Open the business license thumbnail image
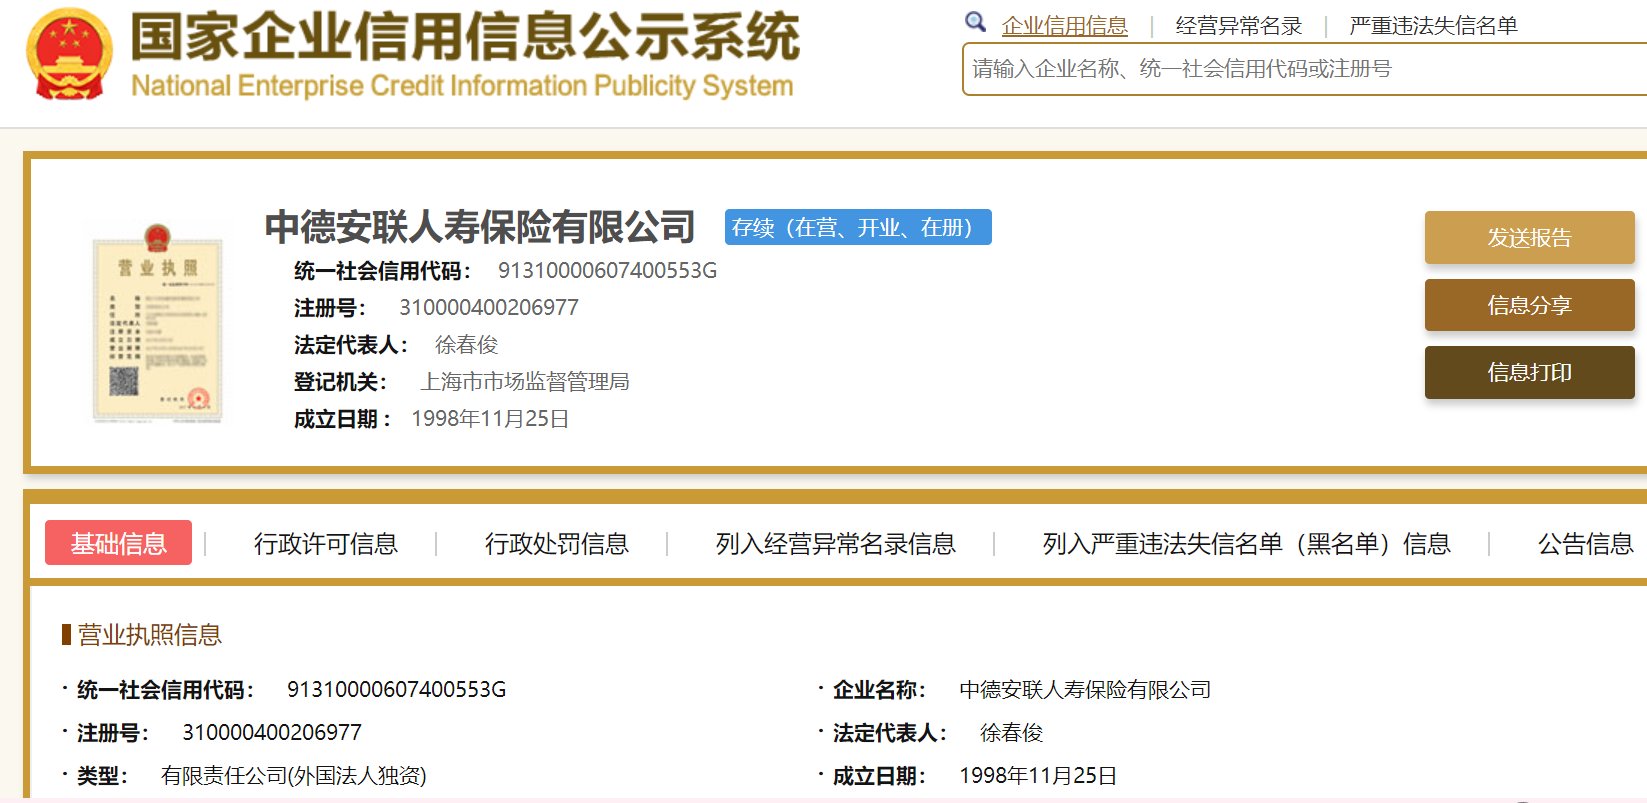1647x803 pixels. click(158, 323)
